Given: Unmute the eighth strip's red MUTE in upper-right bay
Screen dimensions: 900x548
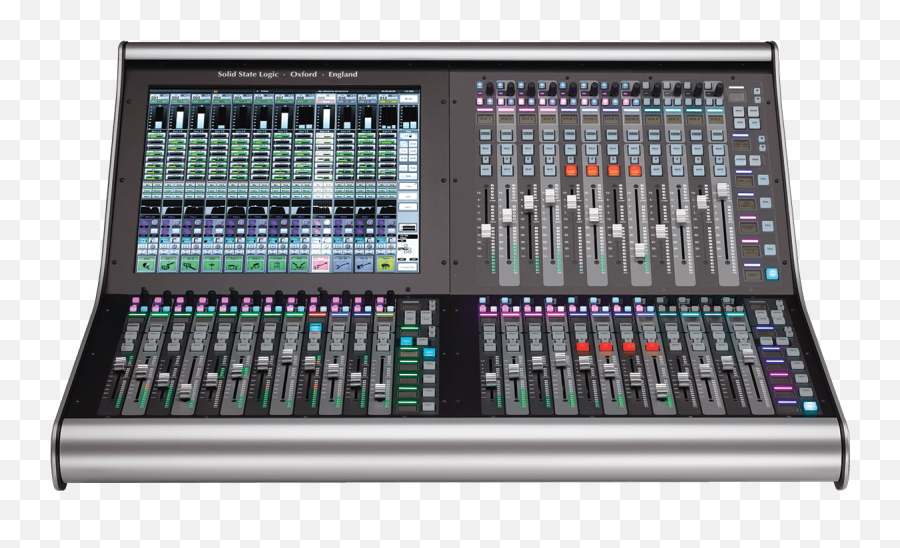Looking at the screenshot, I should (635, 170).
